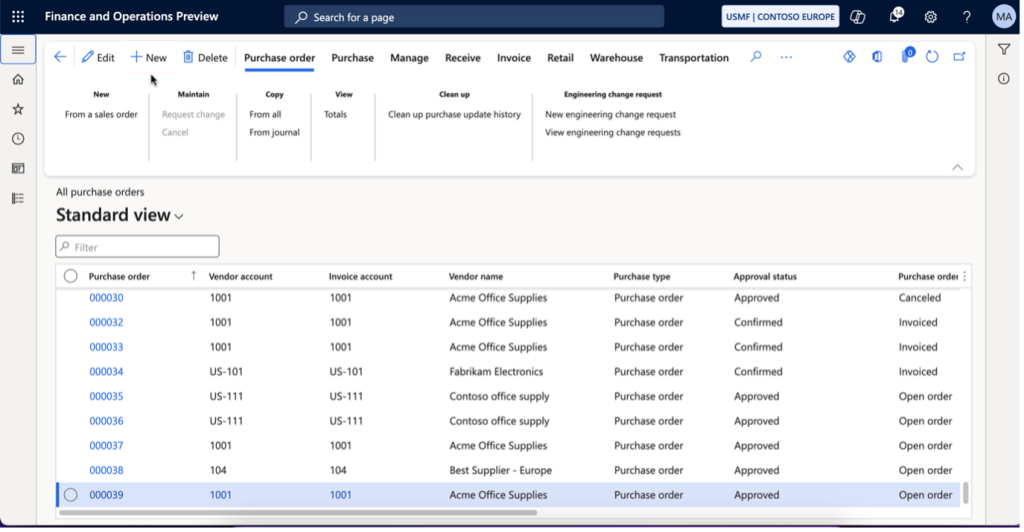
Task: Switch to the Retail tab
Action: pos(560,57)
